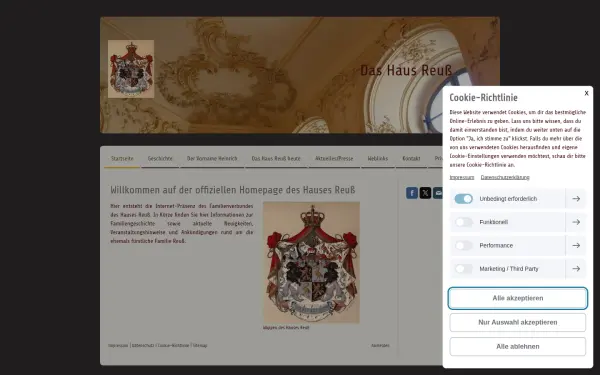Open the Aktuelles/Presse tab
Viewport: 600px width, 375px height.
click(334, 158)
